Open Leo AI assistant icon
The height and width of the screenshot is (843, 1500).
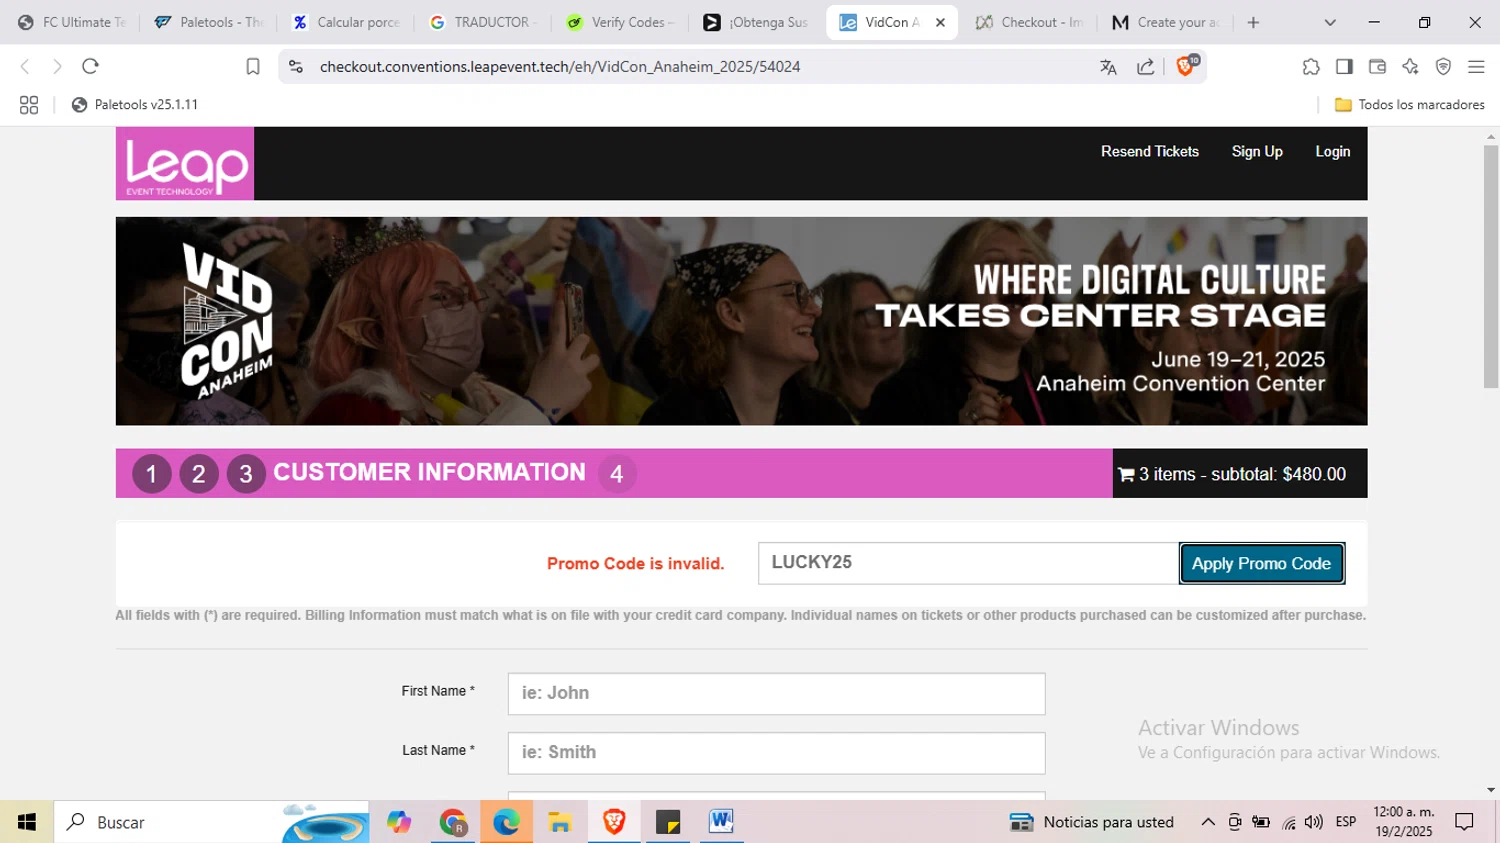pyautogui.click(x=1410, y=67)
